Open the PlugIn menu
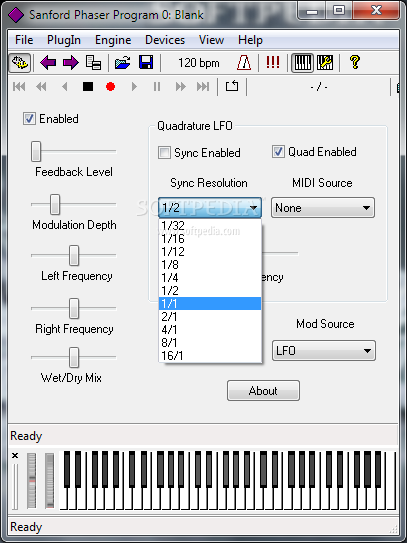The height and width of the screenshot is (543, 407). (64, 40)
